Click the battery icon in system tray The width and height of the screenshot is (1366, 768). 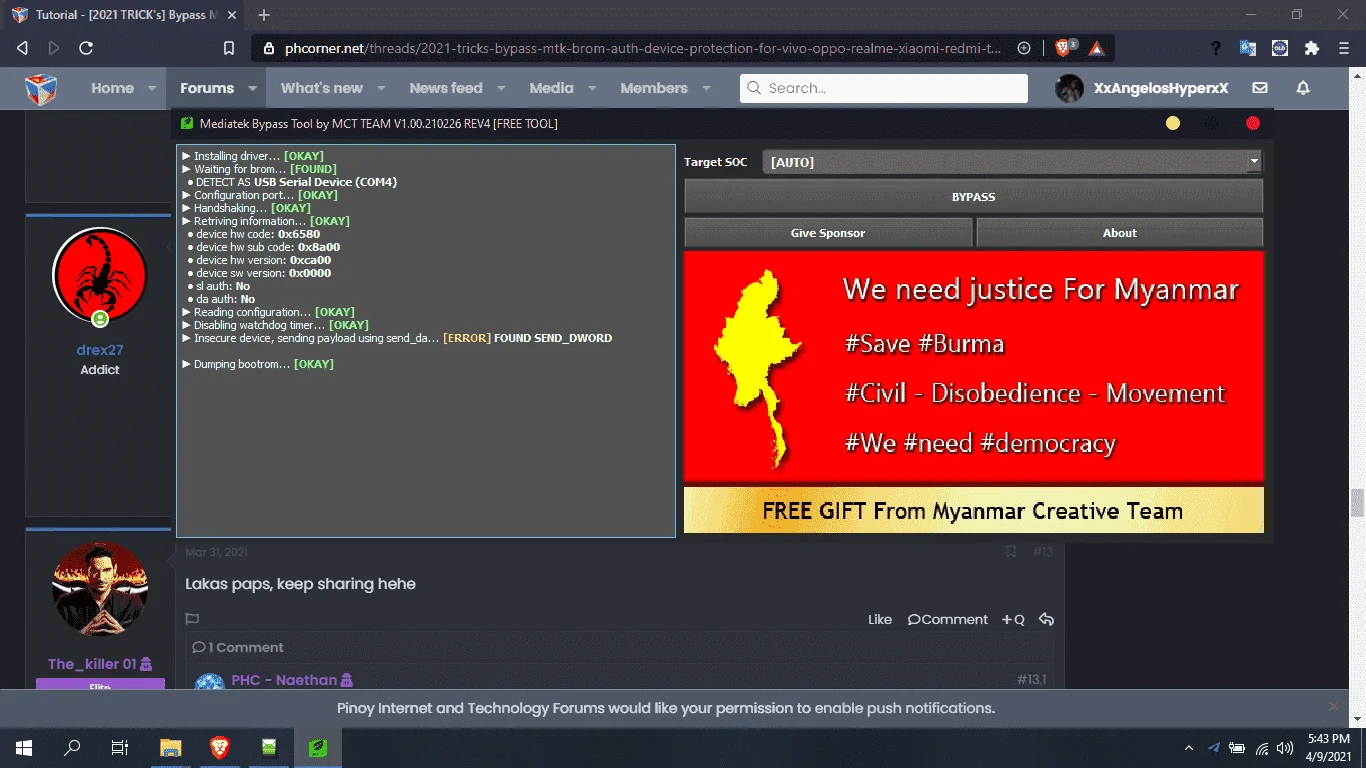1238,747
